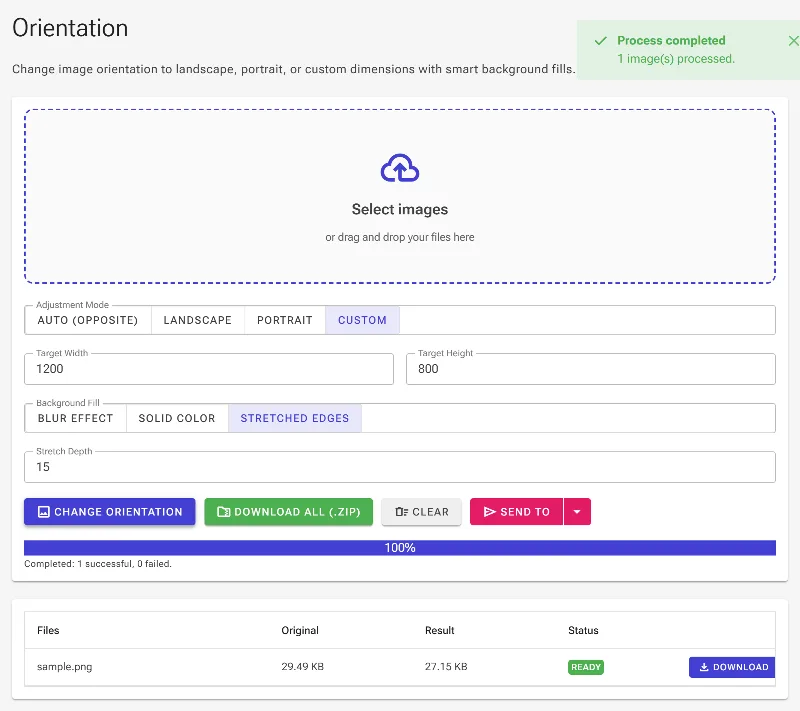Click the Target Width input field
Screen dimensions: 800x711
209,369
